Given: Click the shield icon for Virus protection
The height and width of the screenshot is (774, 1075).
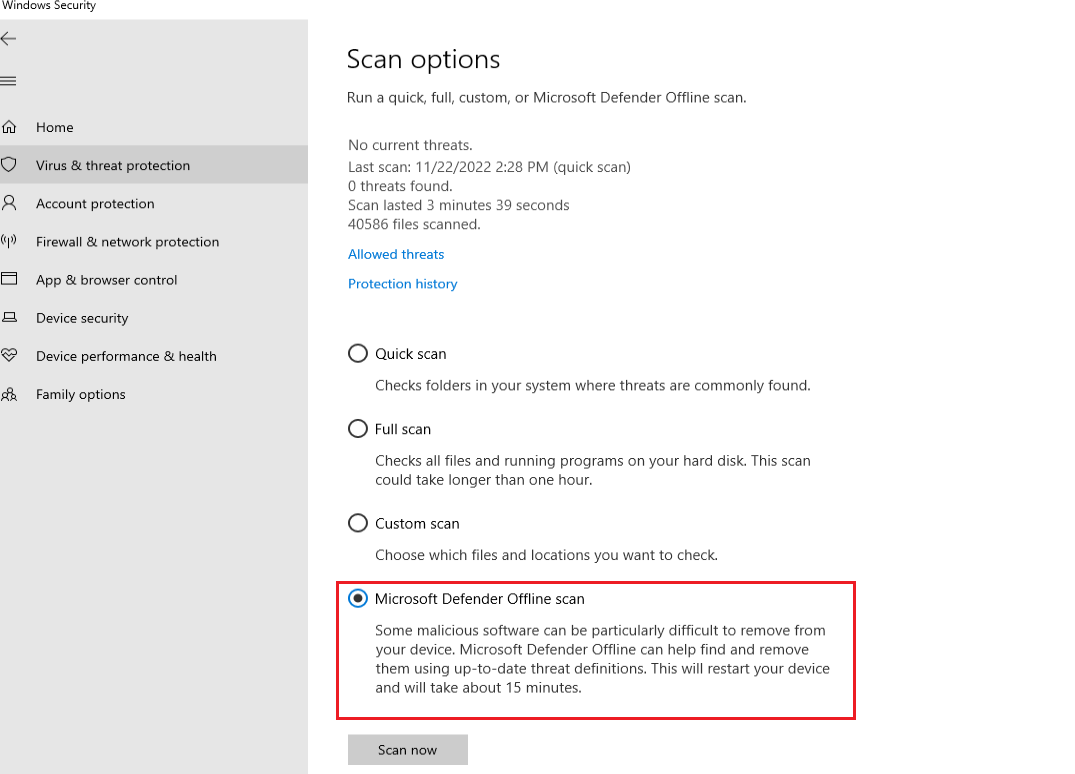Looking at the screenshot, I should coord(9,165).
